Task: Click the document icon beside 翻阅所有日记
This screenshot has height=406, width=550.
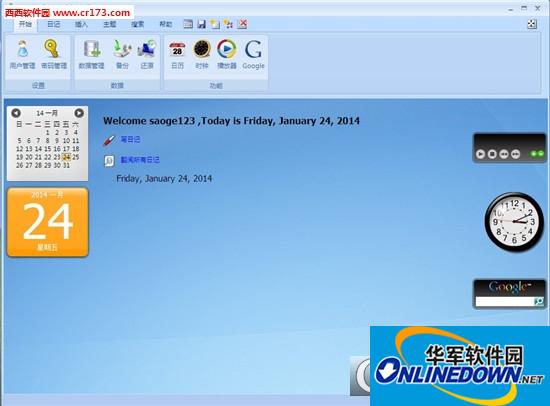Action: coord(109,161)
